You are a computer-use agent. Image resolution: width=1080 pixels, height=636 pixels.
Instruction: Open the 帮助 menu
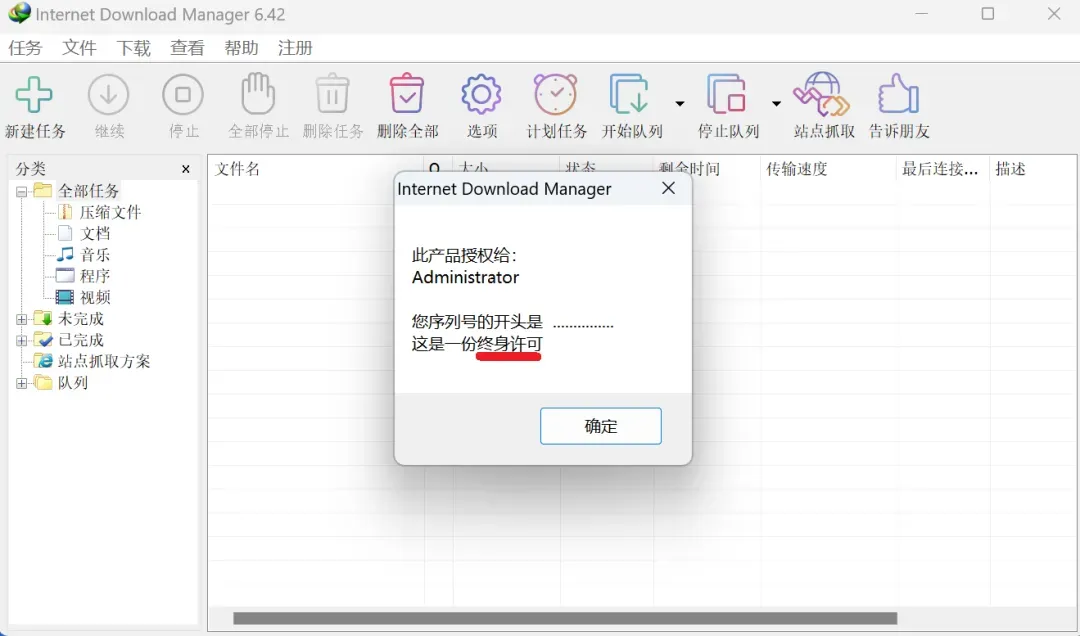click(x=241, y=48)
